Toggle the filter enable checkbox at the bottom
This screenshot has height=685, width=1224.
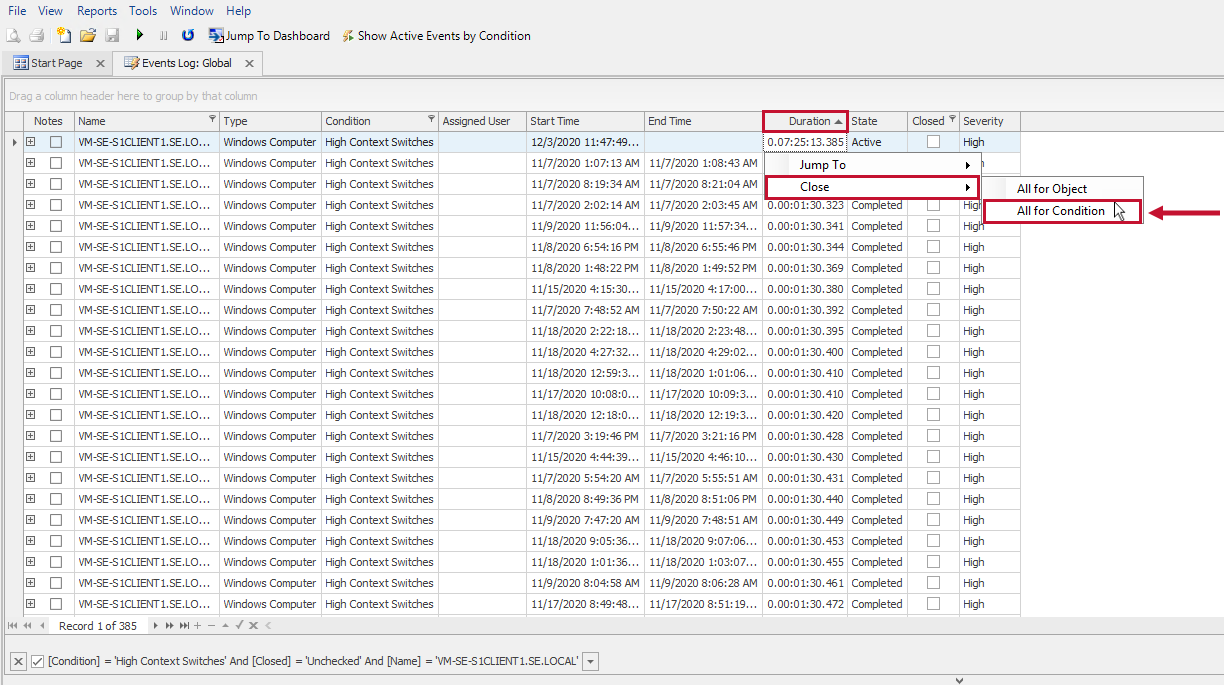[37, 661]
